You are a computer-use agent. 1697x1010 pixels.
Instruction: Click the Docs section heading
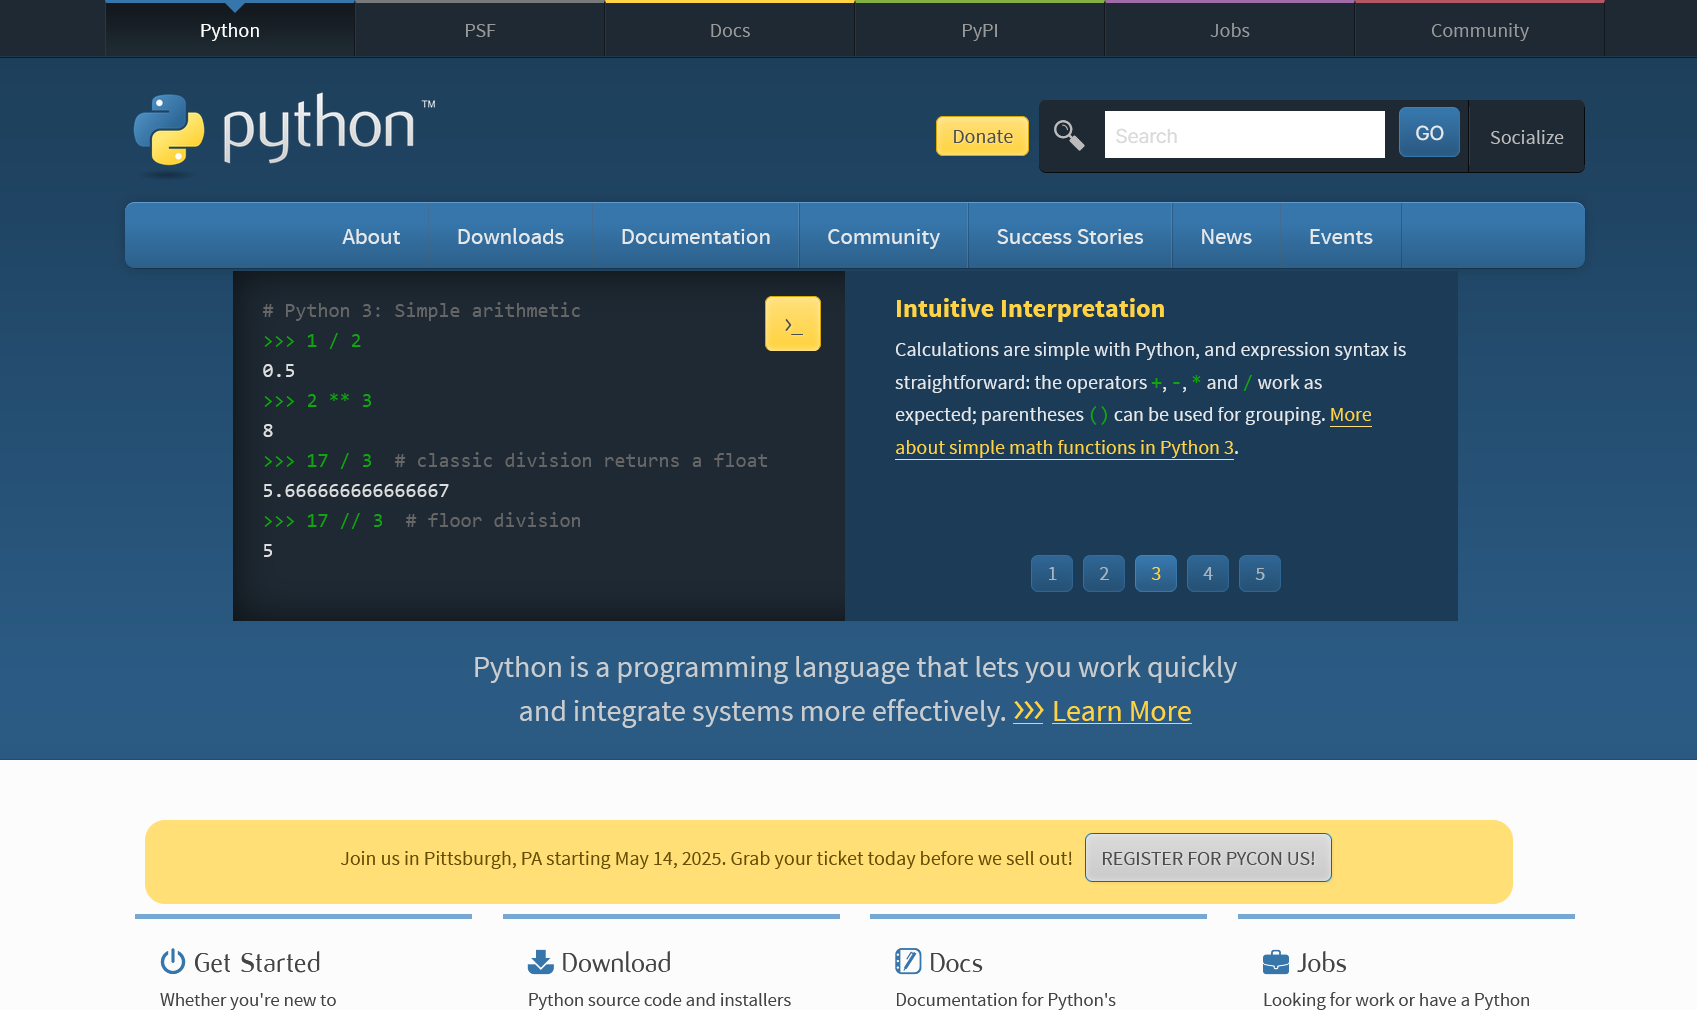click(956, 962)
